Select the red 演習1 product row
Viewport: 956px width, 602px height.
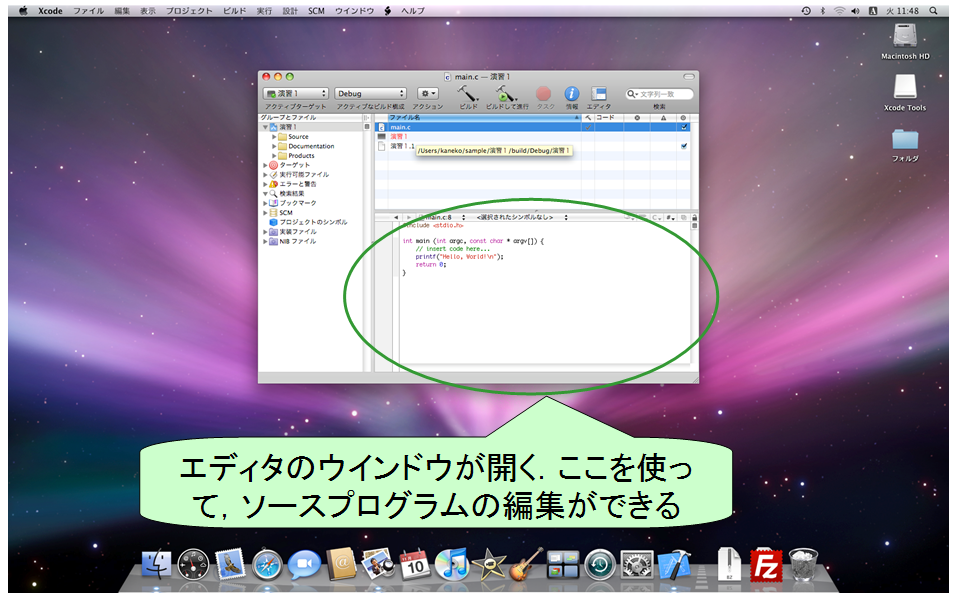click(533, 137)
